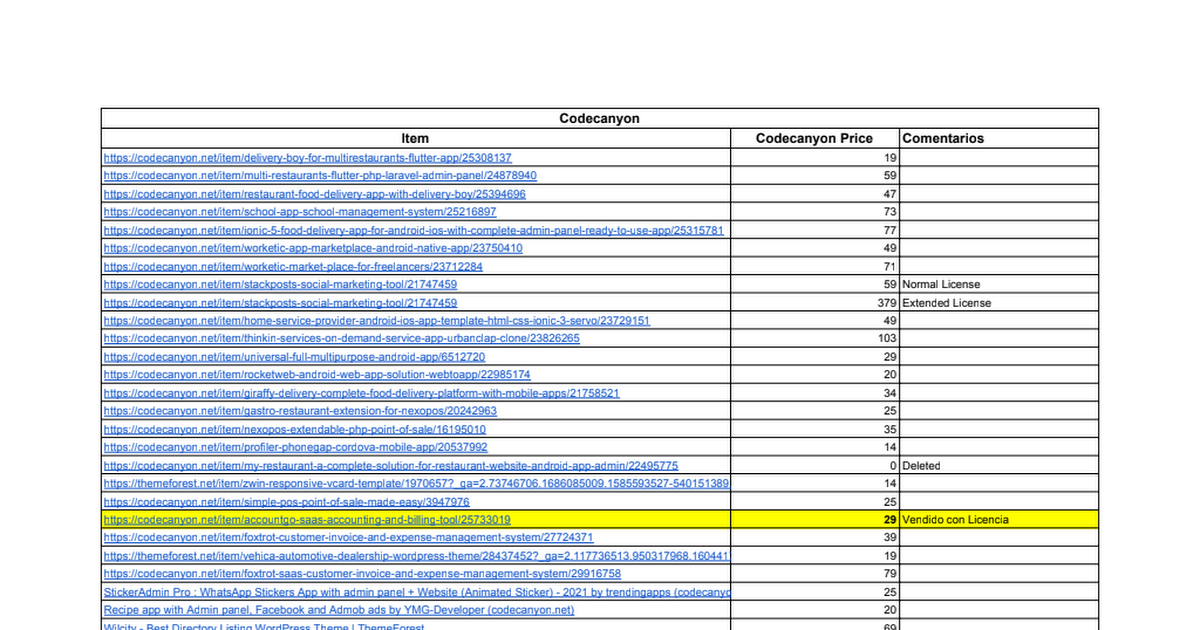This screenshot has width=1200, height=630.
Task: Select the Comentarios column header
Action: pos(999,138)
